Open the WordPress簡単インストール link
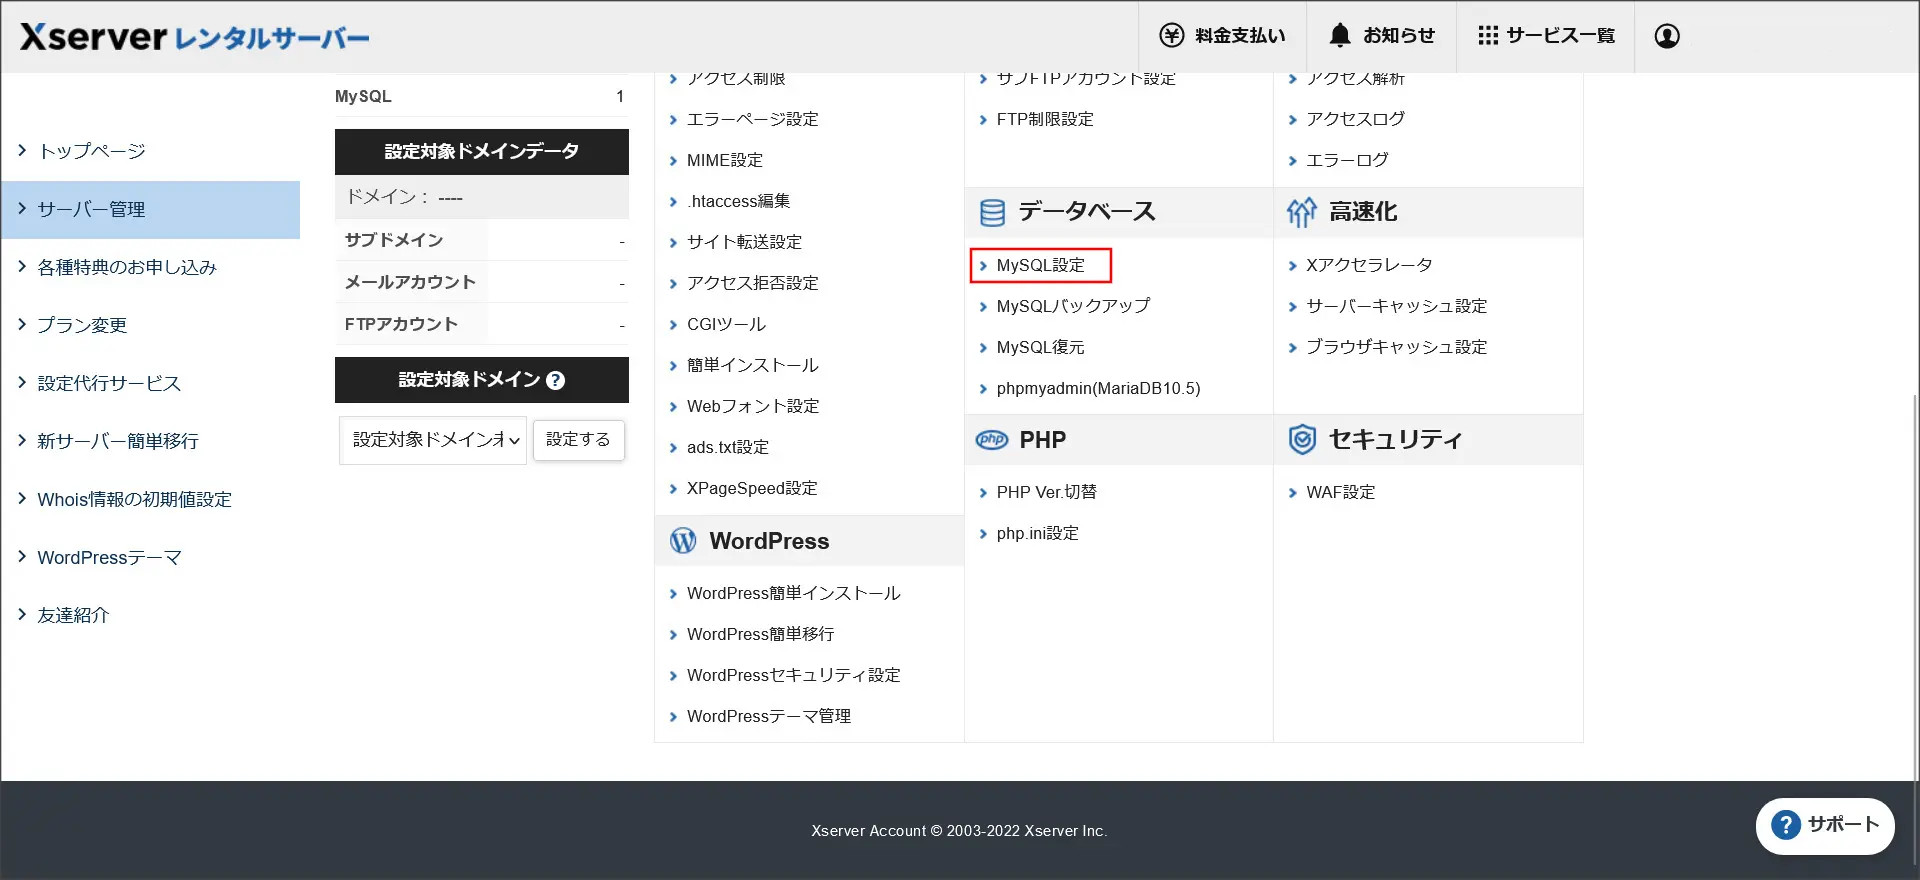This screenshot has width=1920, height=880. click(793, 593)
